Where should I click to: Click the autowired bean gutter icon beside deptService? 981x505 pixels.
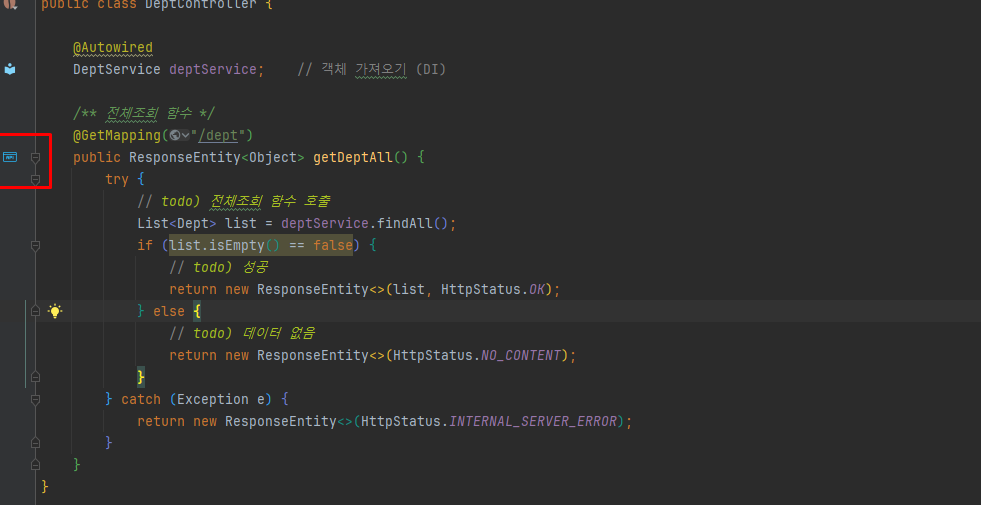10,69
